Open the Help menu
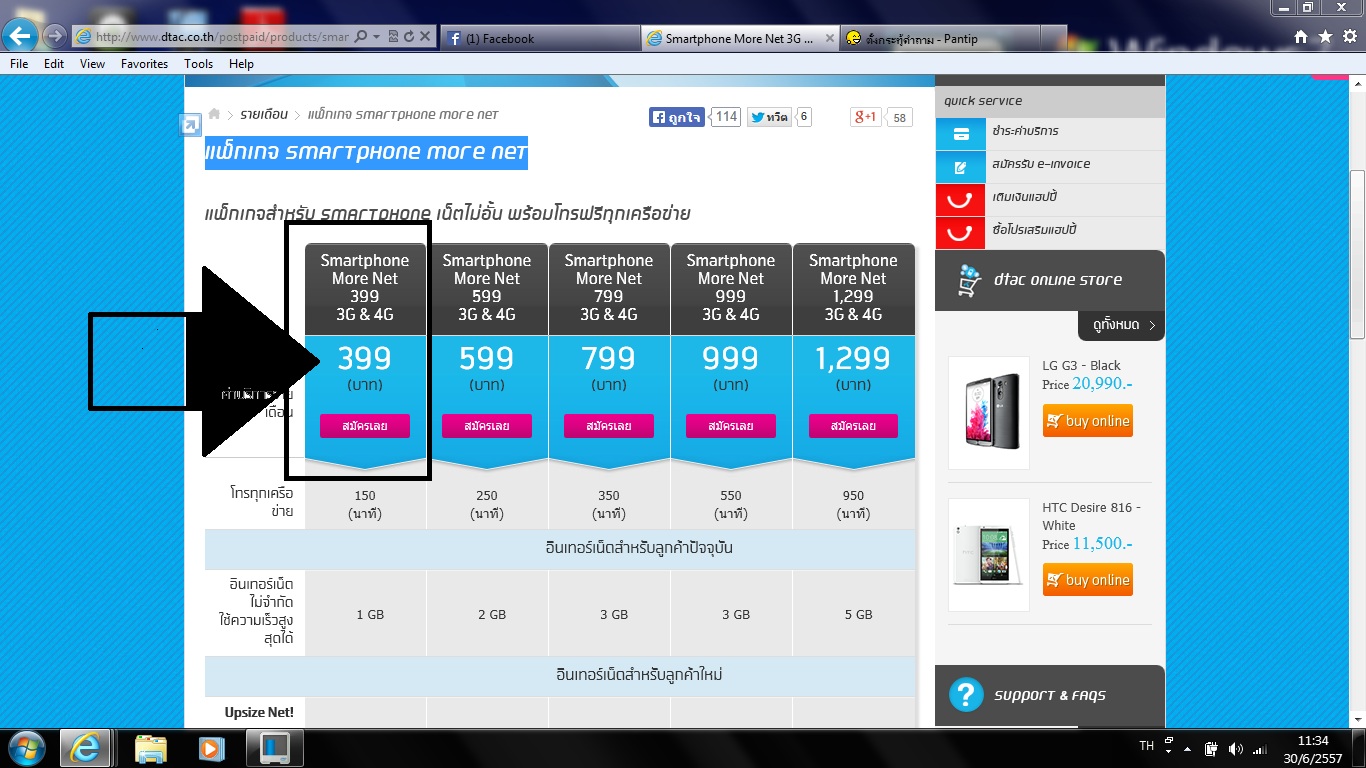The height and width of the screenshot is (768, 1366). 241,64
